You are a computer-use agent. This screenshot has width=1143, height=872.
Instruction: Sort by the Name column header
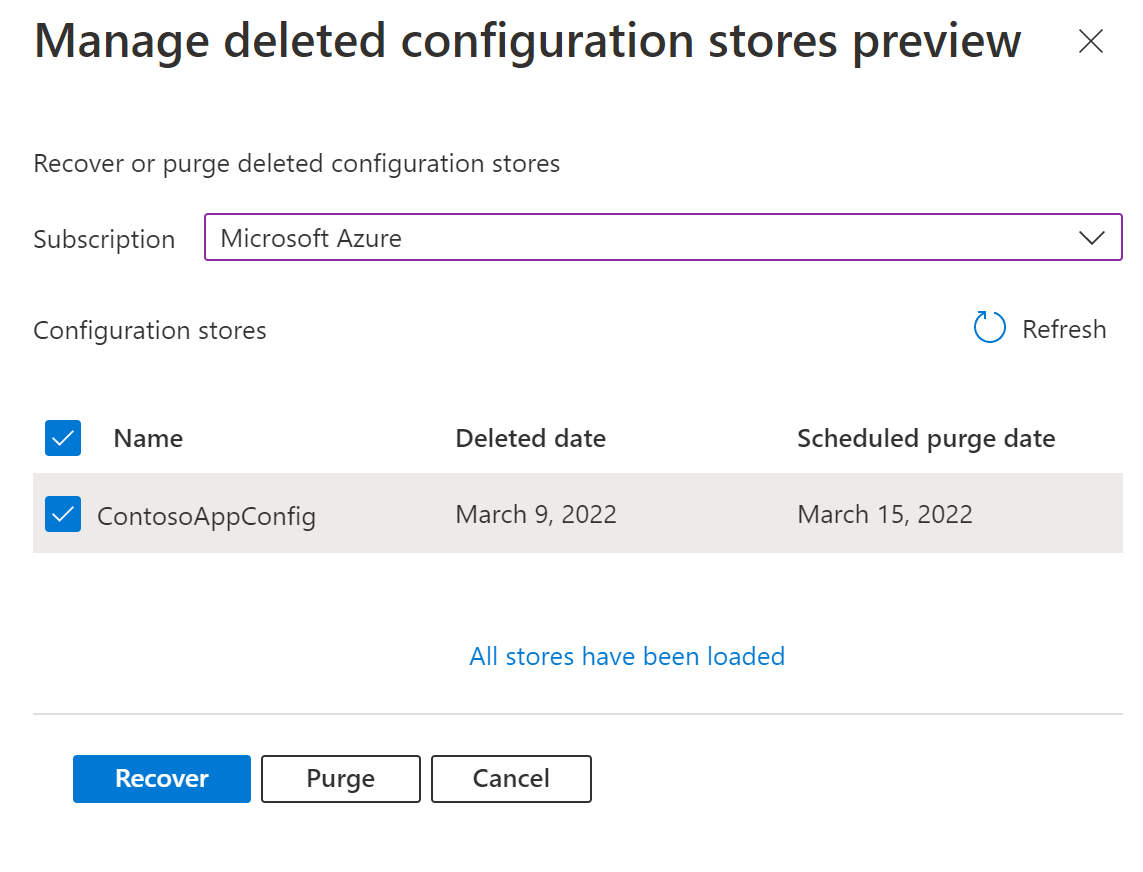click(x=148, y=438)
